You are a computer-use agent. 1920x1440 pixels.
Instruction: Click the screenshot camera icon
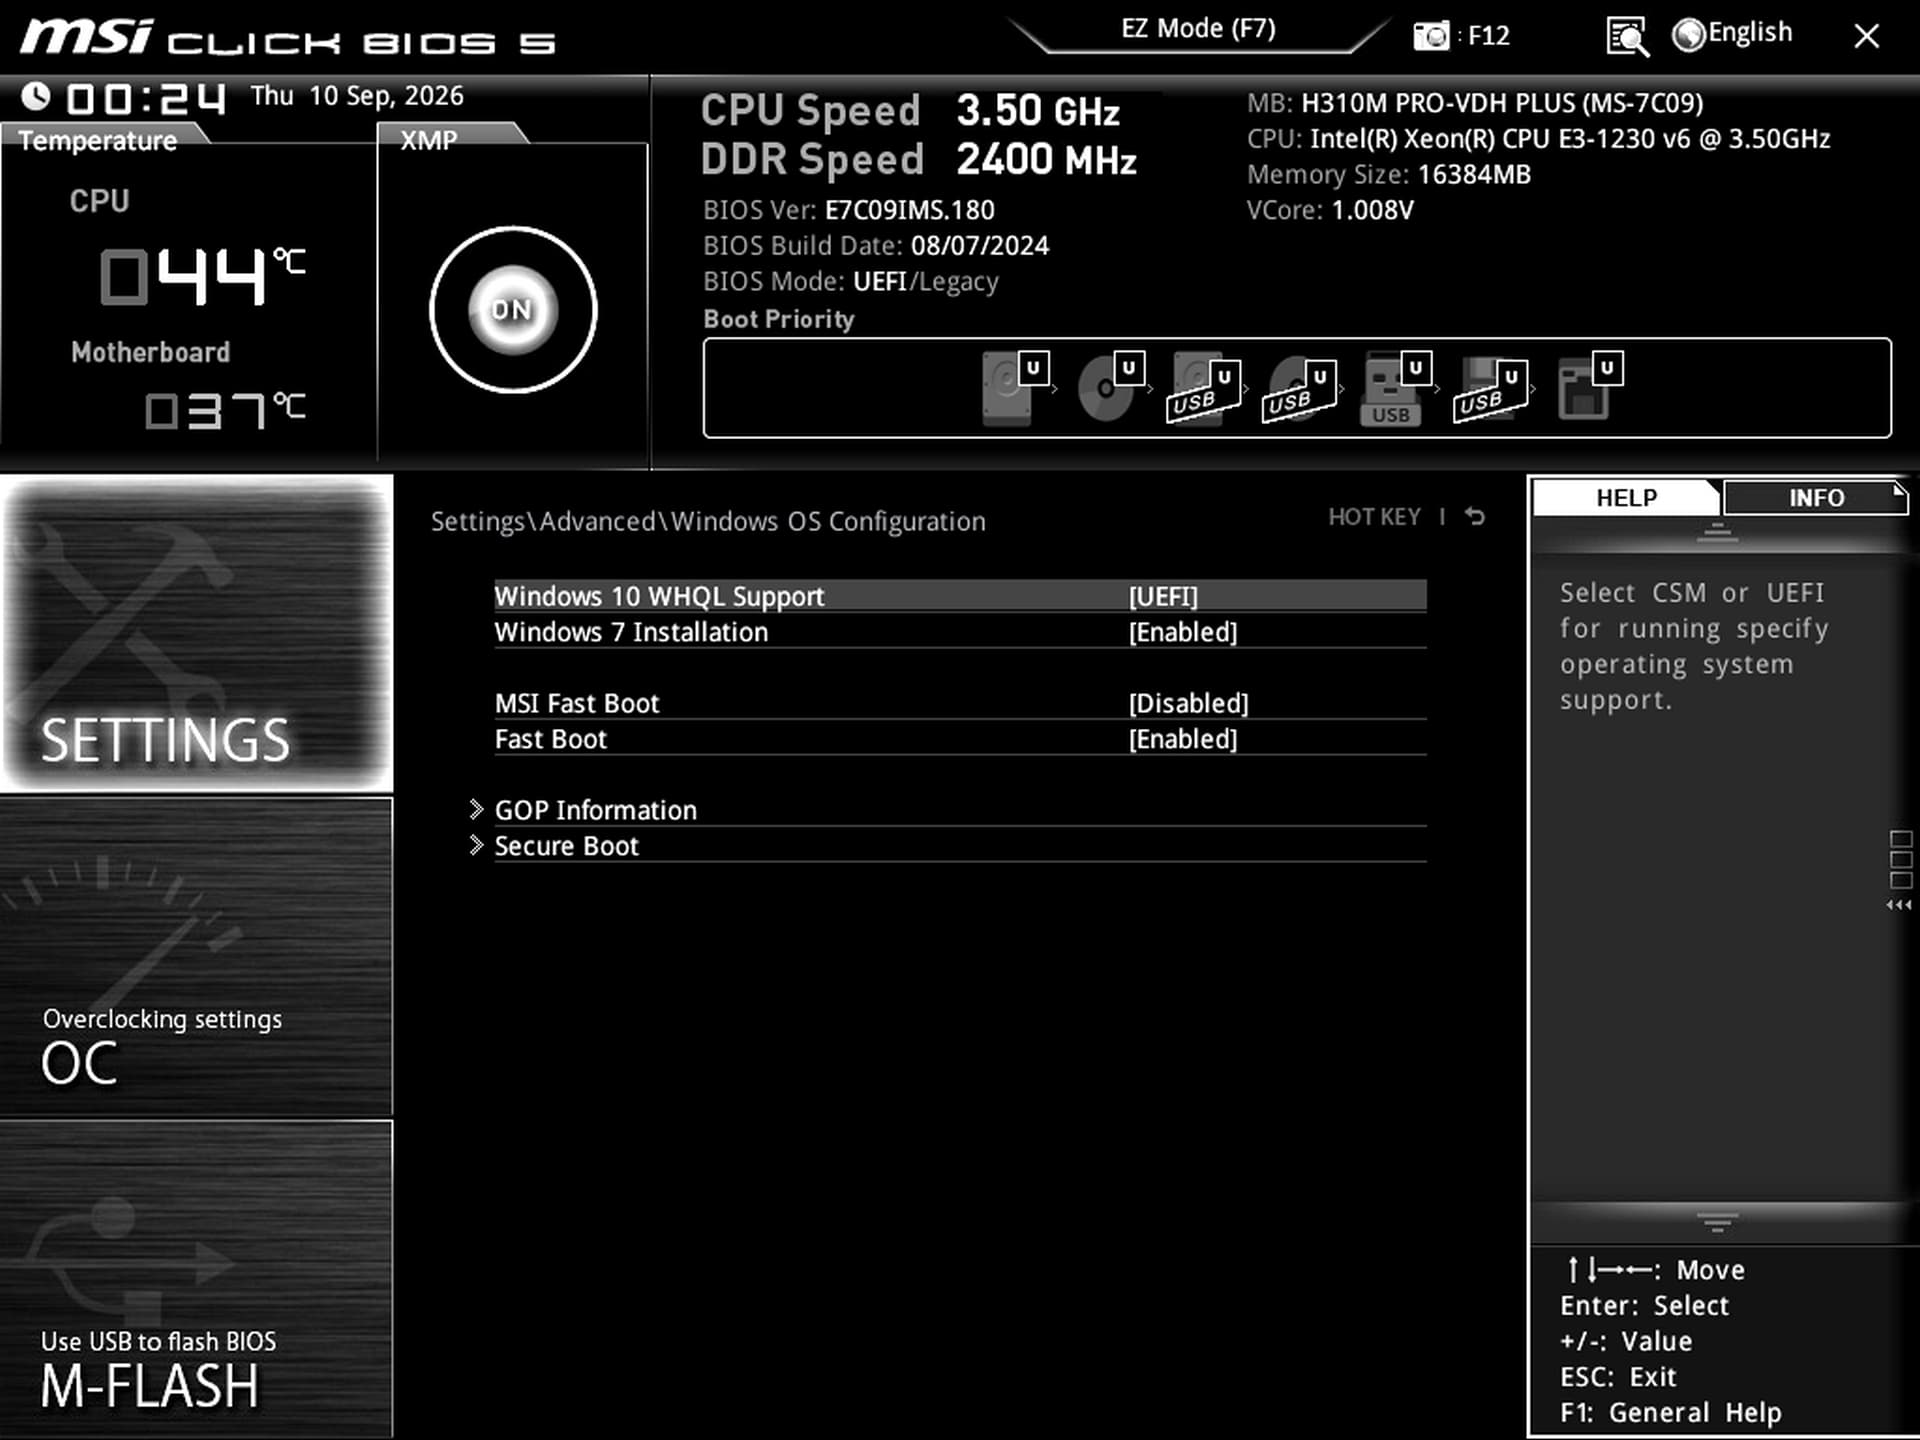(1431, 37)
